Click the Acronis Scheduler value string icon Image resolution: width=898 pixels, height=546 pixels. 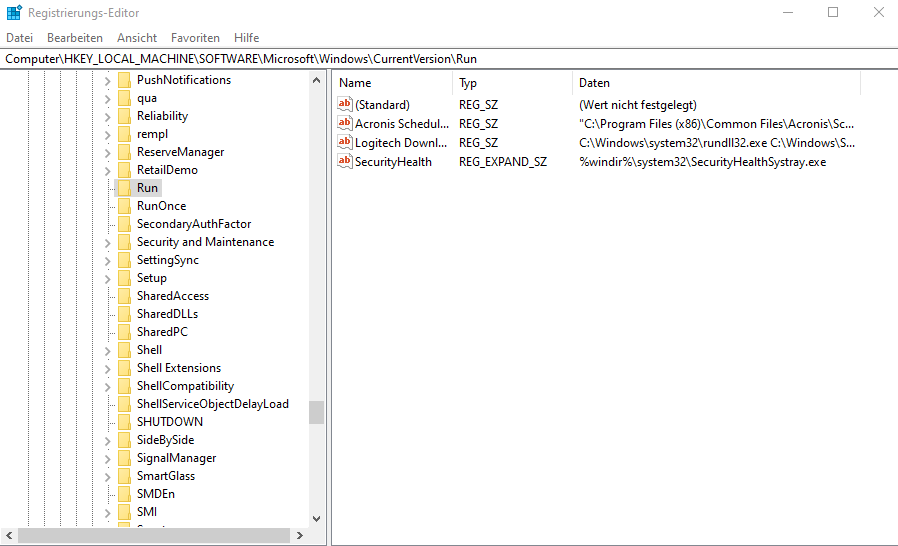344,123
